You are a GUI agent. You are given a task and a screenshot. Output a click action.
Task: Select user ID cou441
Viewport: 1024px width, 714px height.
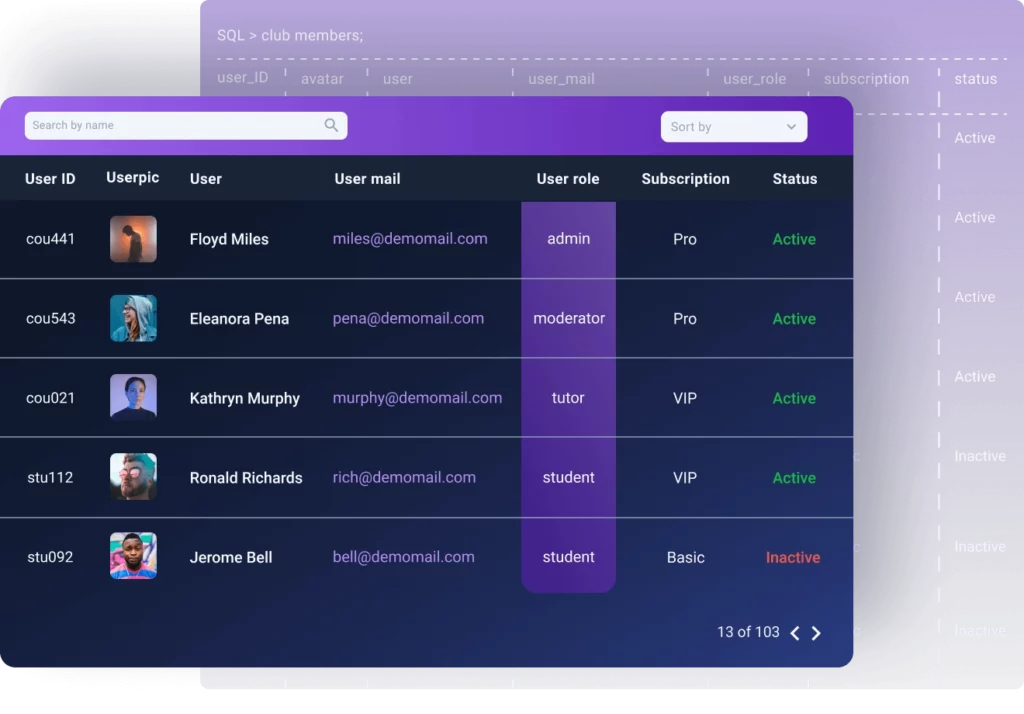coord(50,239)
